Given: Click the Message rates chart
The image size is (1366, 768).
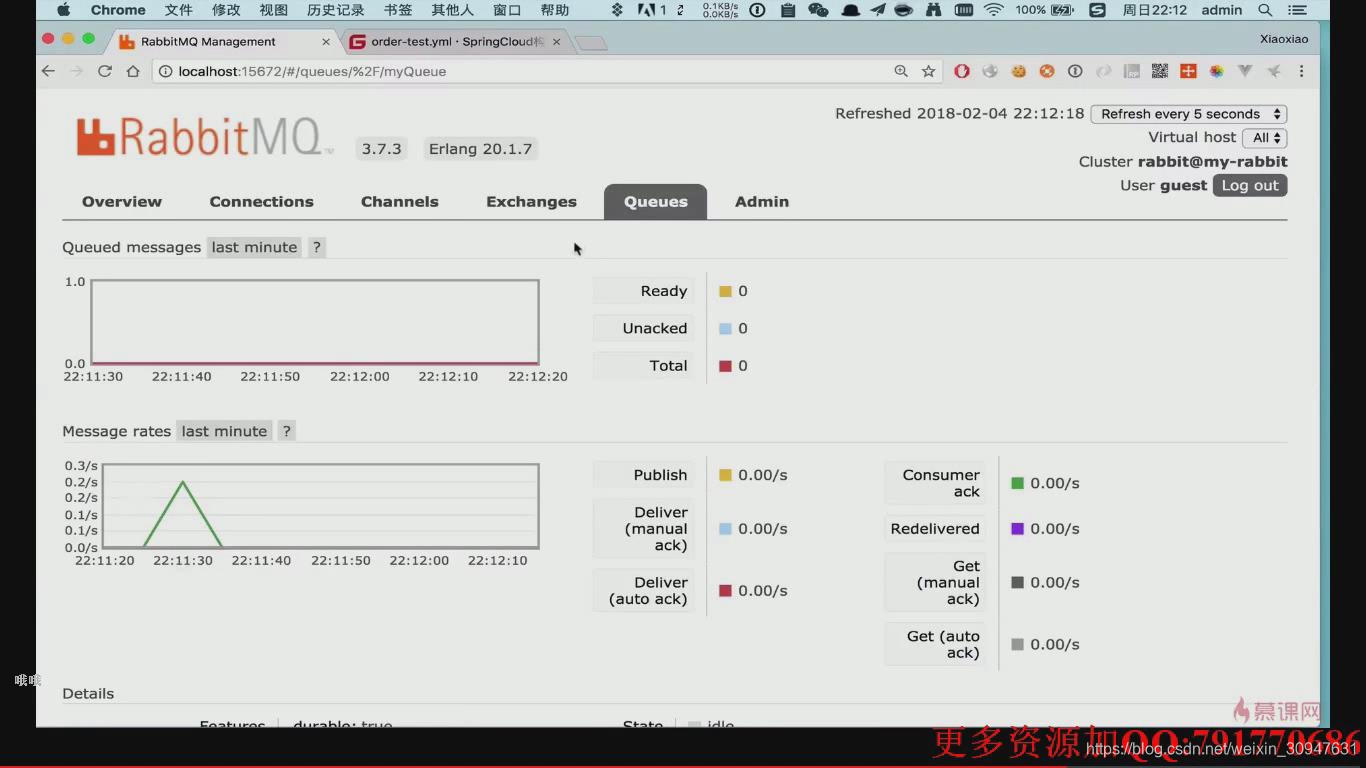Looking at the screenshot, I should point(321,506).
